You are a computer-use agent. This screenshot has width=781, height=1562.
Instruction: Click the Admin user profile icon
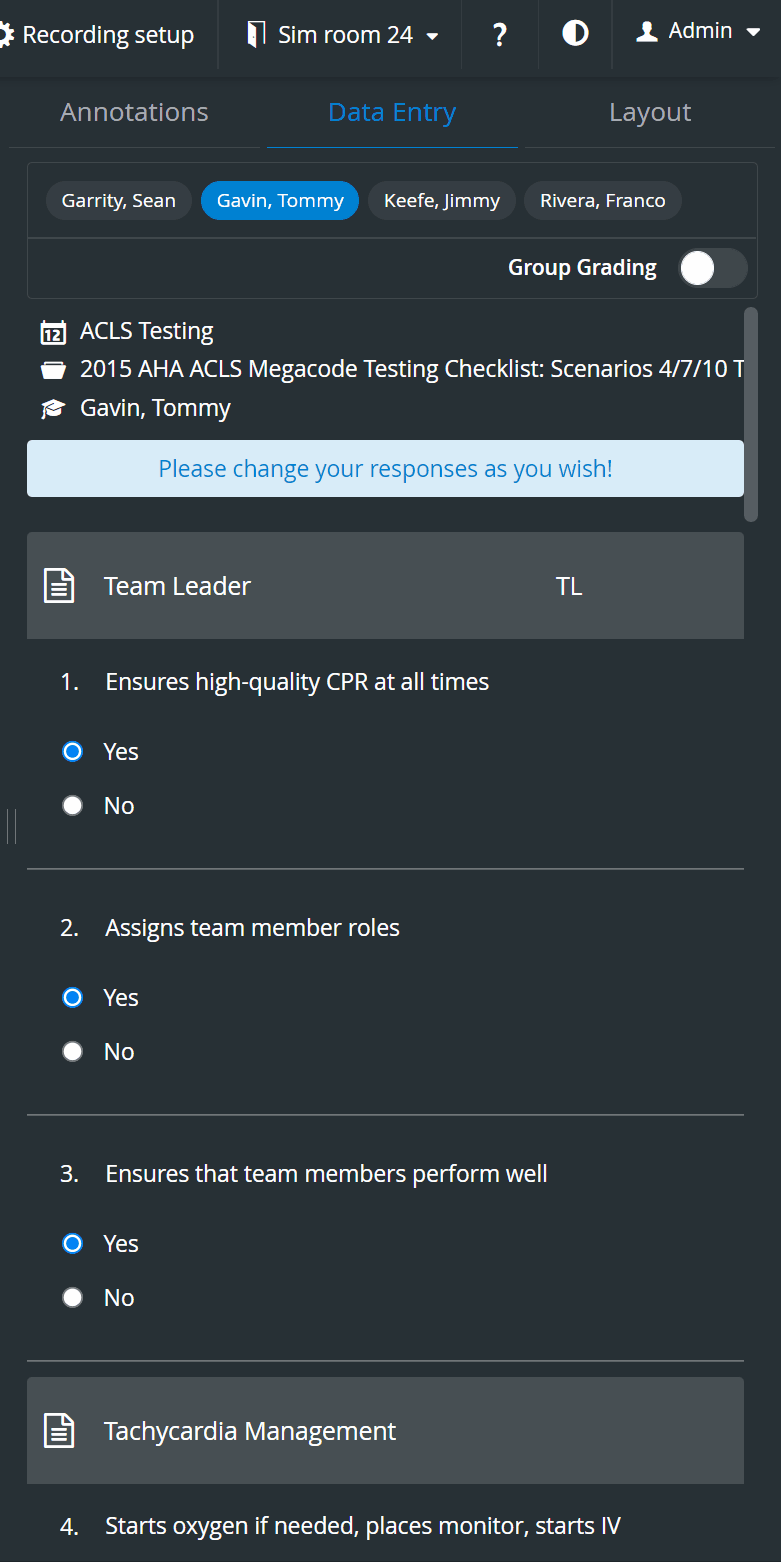click(x=647, y=32)
